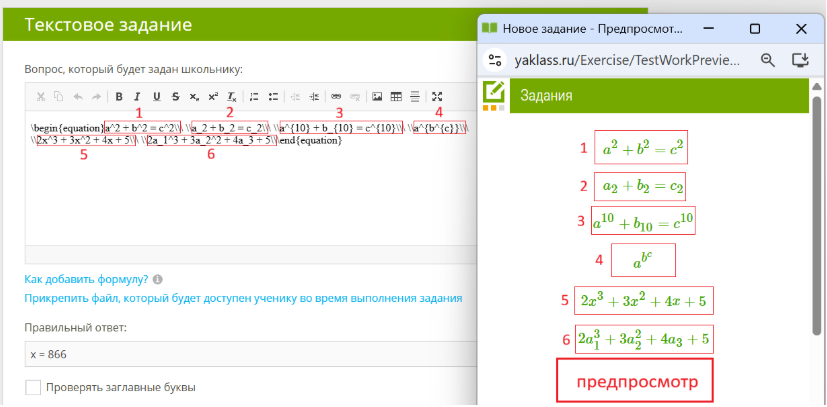Click the a² + b² = c² formula in preview

tap(642, 148)
